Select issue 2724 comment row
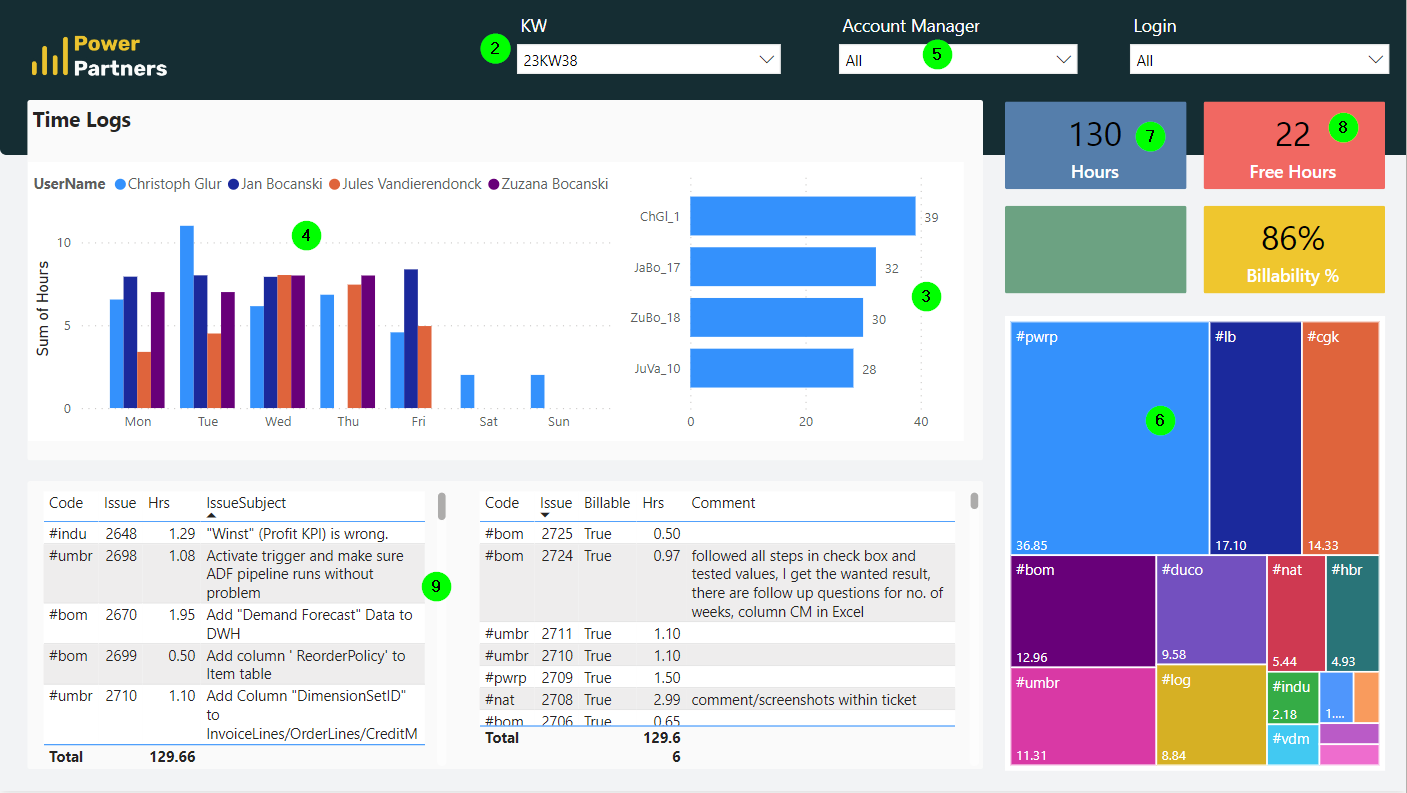Viewport: 1407px width, 793px height. pos(717,583)
